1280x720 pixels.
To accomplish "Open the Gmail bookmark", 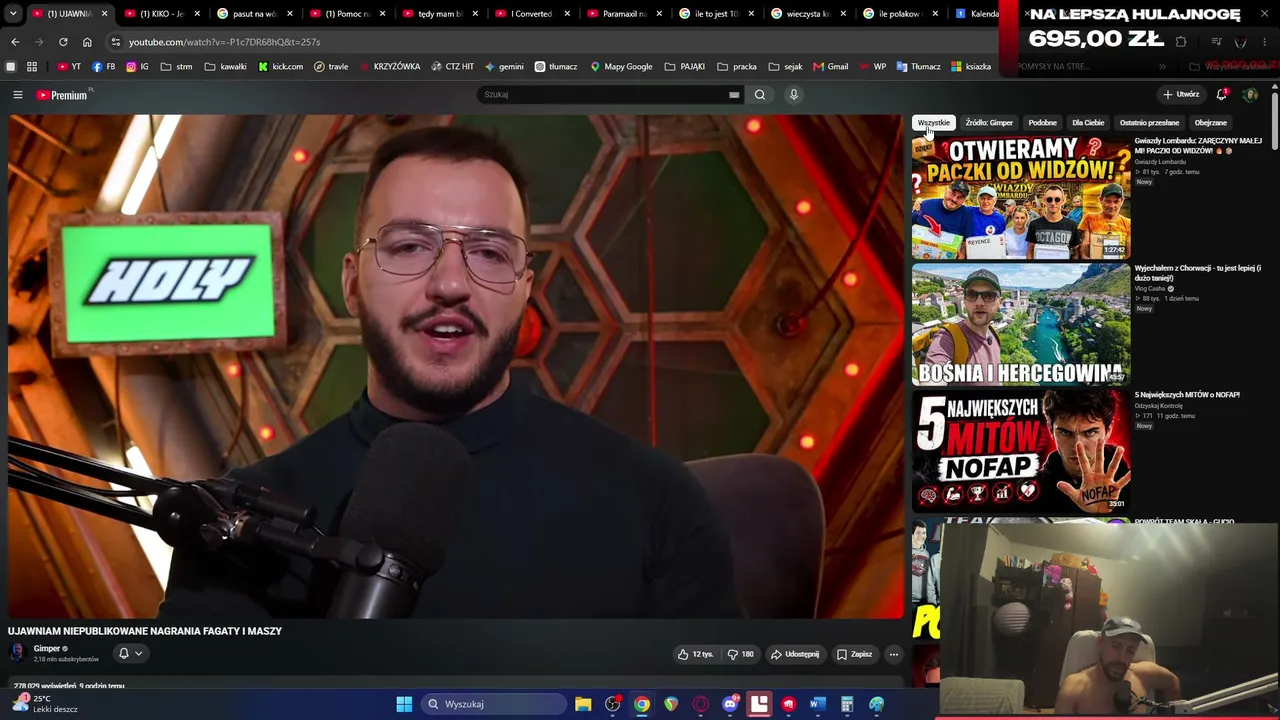I will [x=831, y=67].
